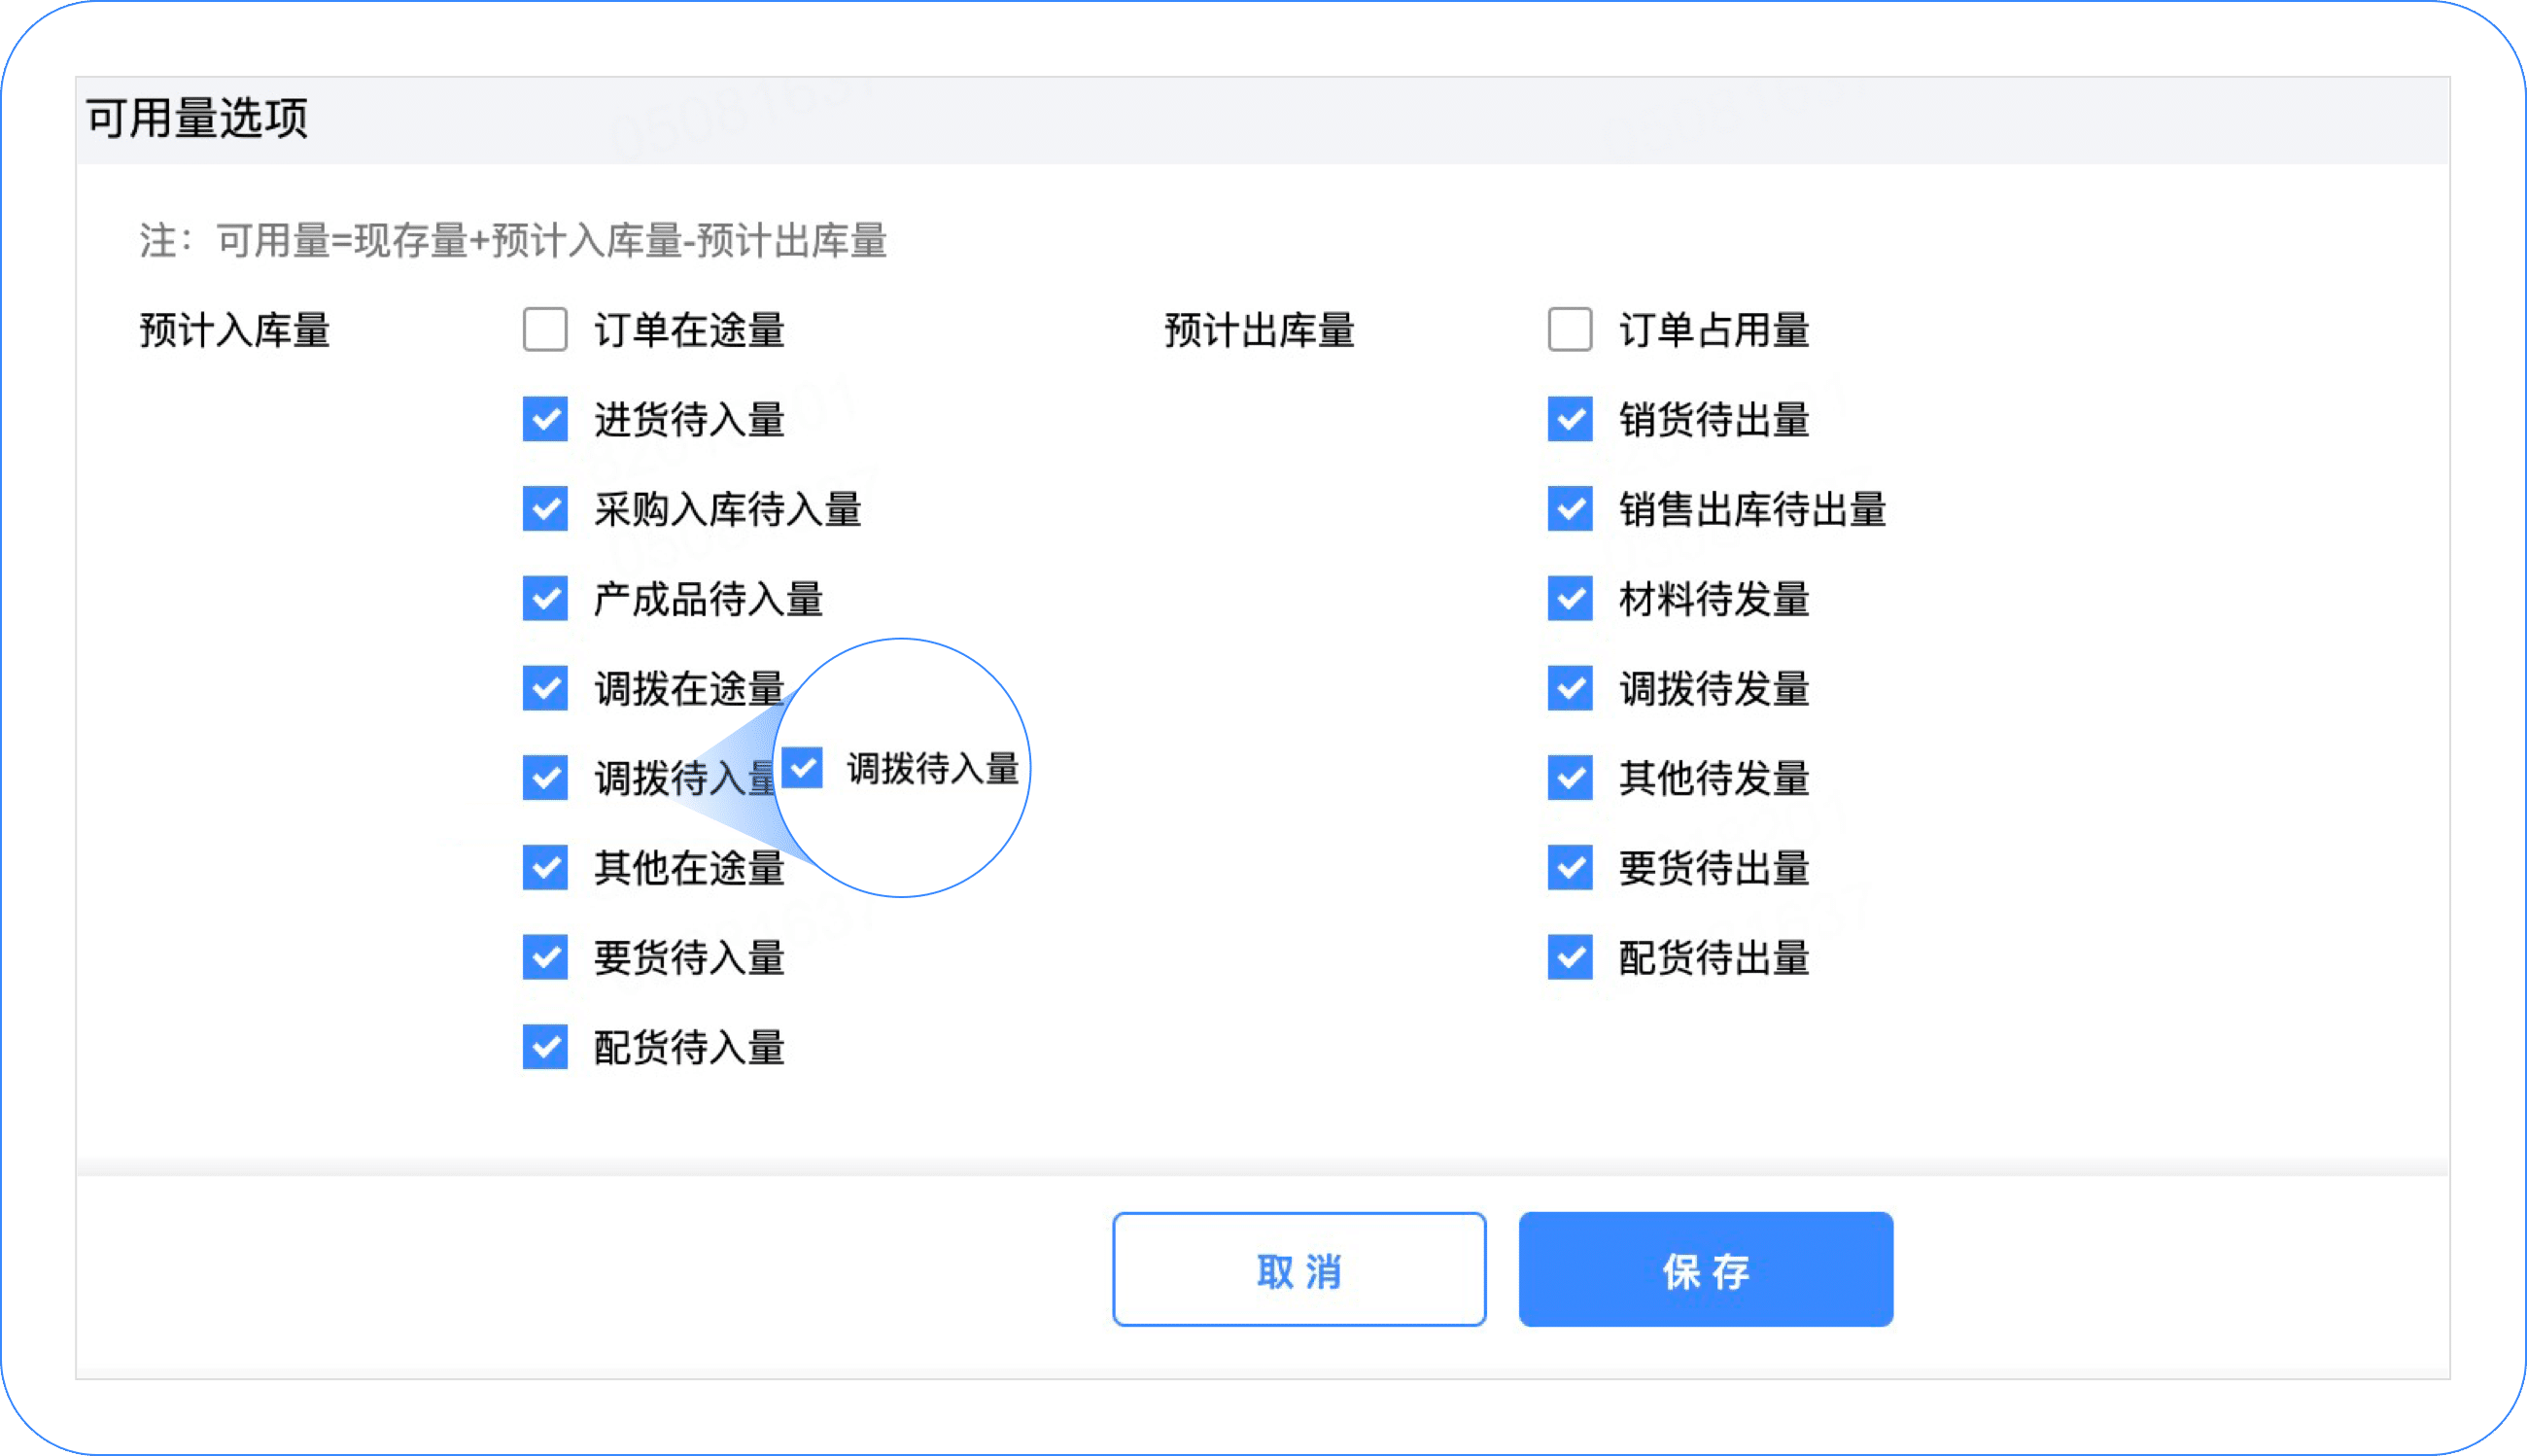Image resolution: width=2527 pixels, height=1456 pixels.
Task: Uncheck 调拨在途量 checkbox
Action: pos(545,688)
